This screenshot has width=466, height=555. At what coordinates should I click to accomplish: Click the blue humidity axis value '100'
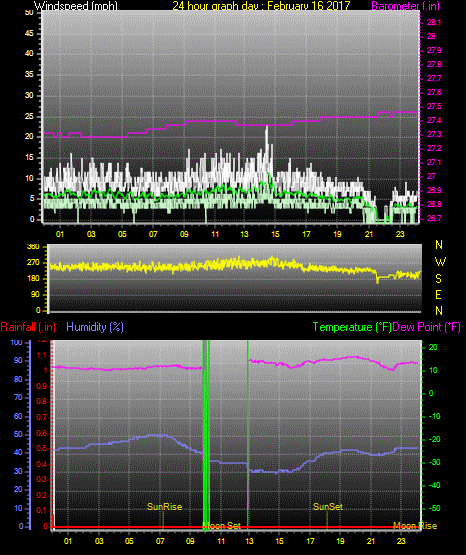16,342
